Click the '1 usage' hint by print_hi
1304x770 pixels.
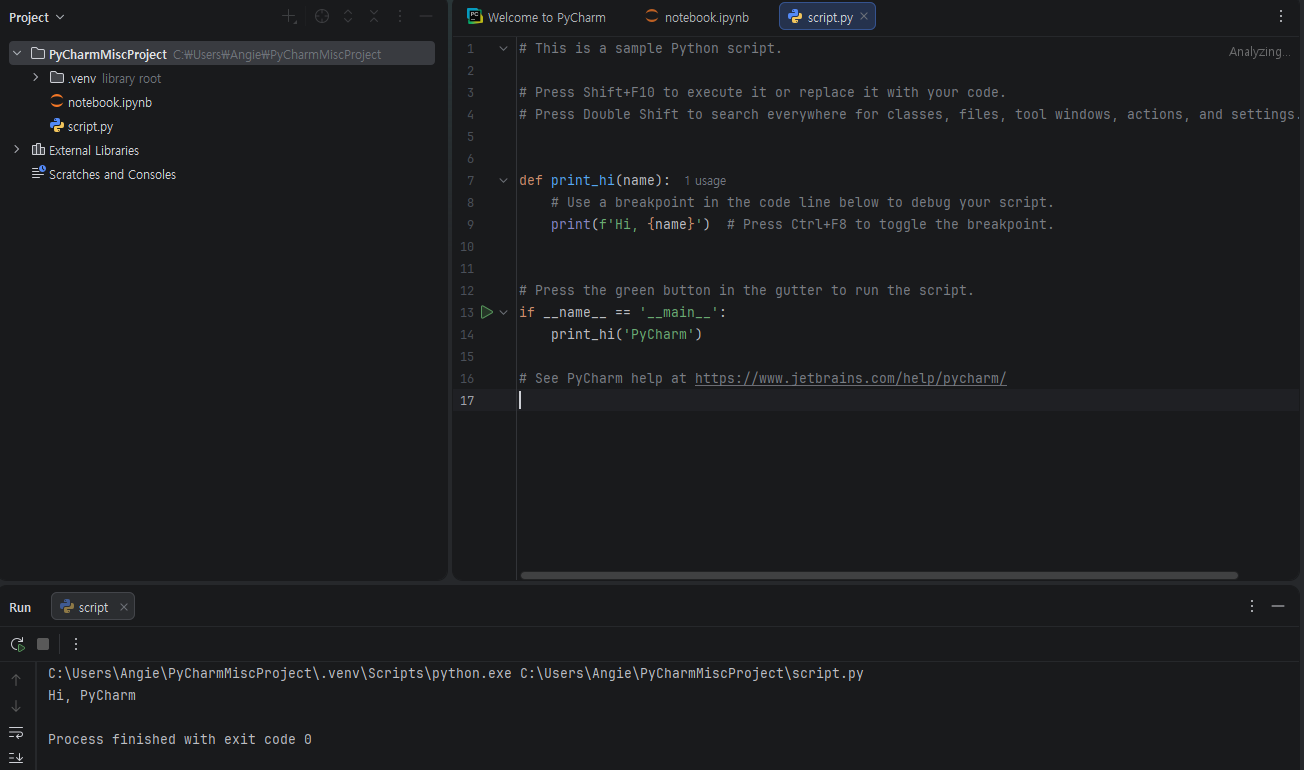click(705, 181)
